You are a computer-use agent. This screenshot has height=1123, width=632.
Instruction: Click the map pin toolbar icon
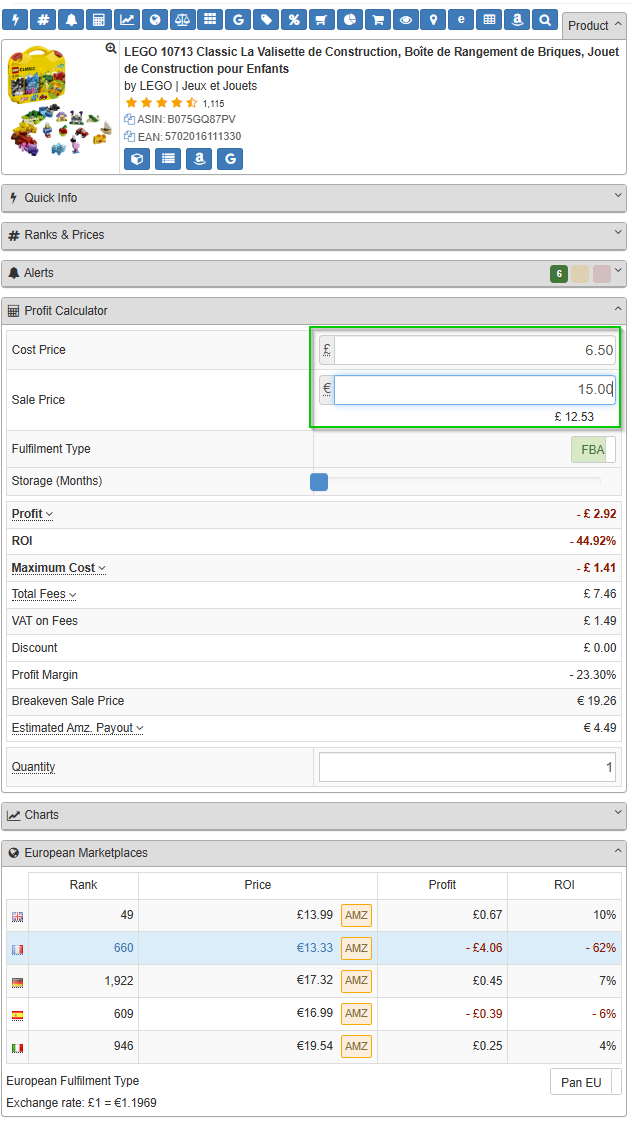point(434,19)
